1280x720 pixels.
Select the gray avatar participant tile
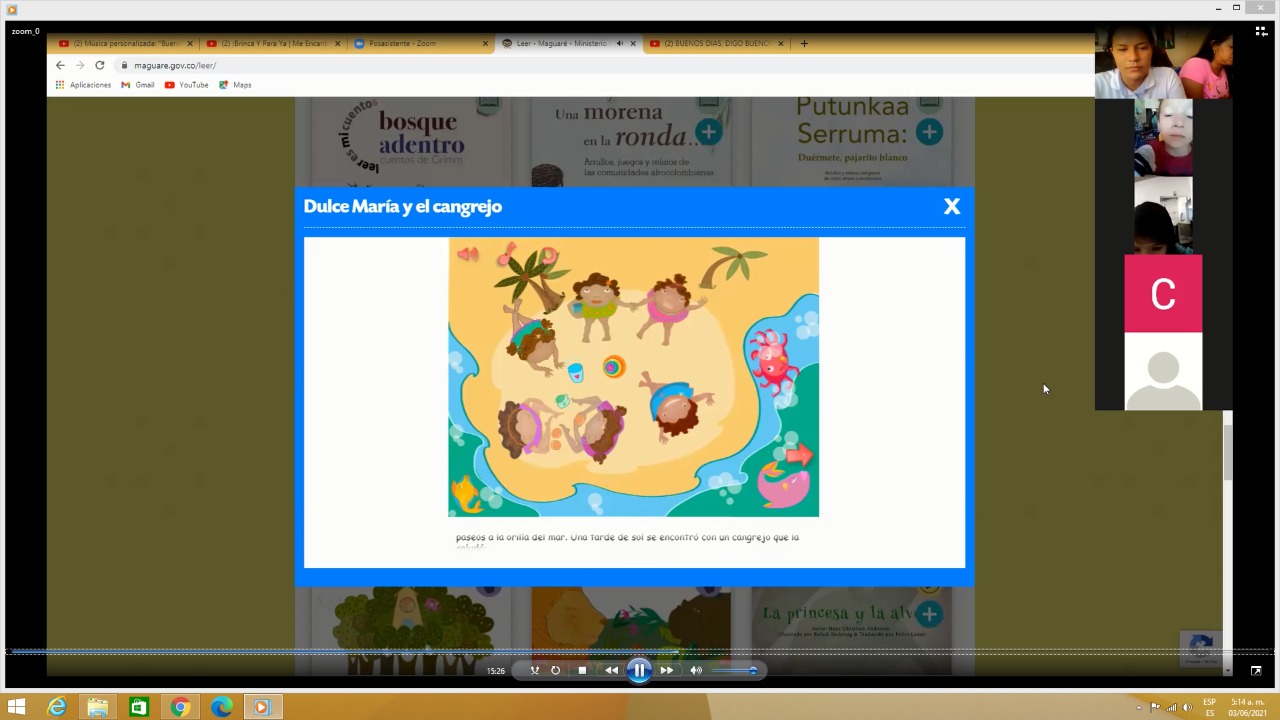point(1163,371)
